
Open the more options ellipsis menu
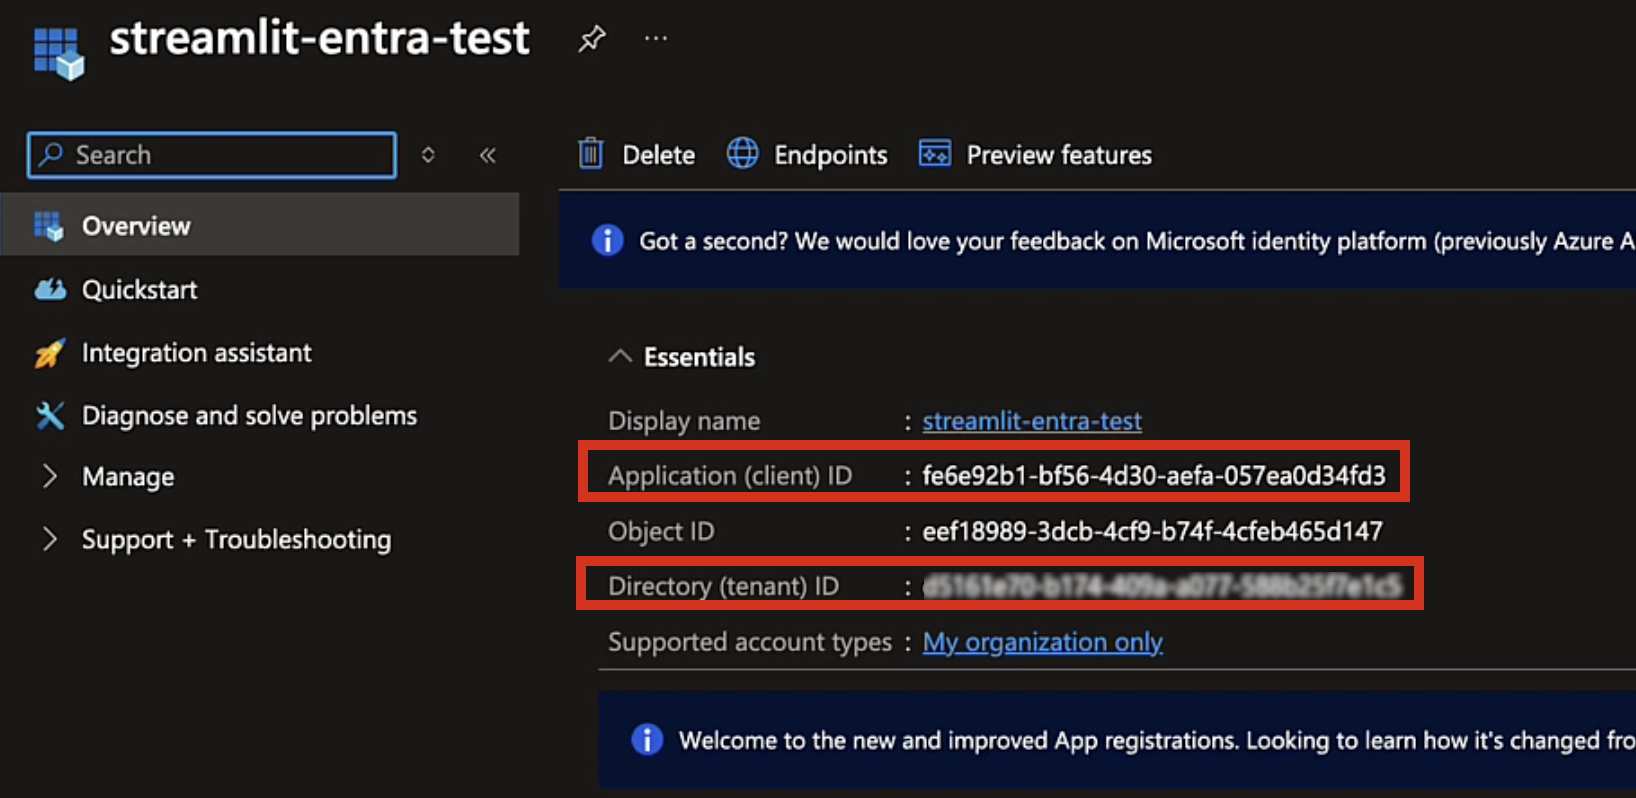pos(656,39)
